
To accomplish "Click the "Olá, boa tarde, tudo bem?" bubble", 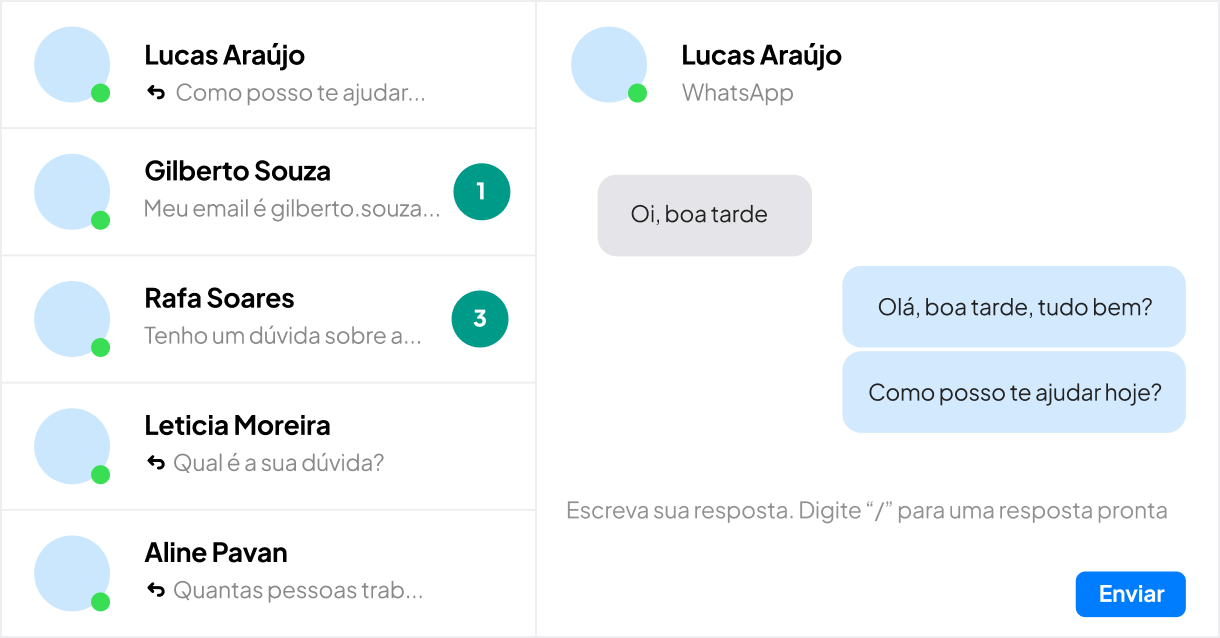I will tap(1014, 307).
